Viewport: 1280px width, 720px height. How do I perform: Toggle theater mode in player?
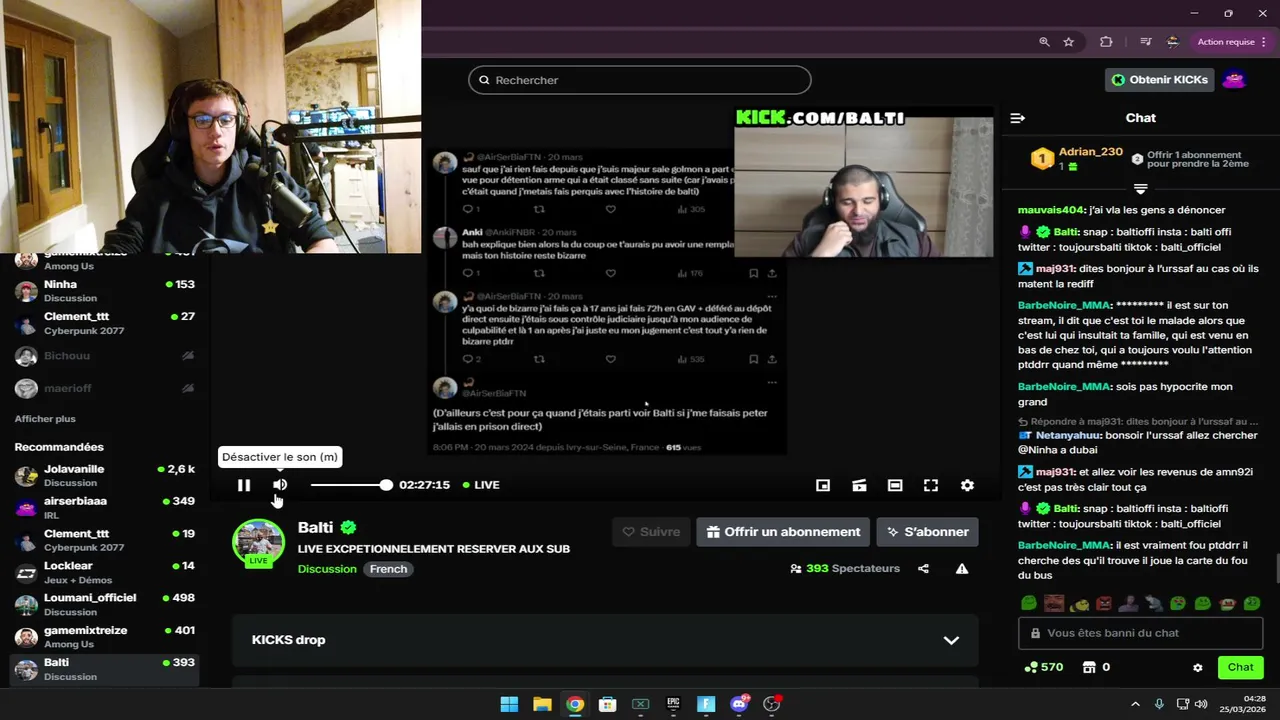click(895, 485)
